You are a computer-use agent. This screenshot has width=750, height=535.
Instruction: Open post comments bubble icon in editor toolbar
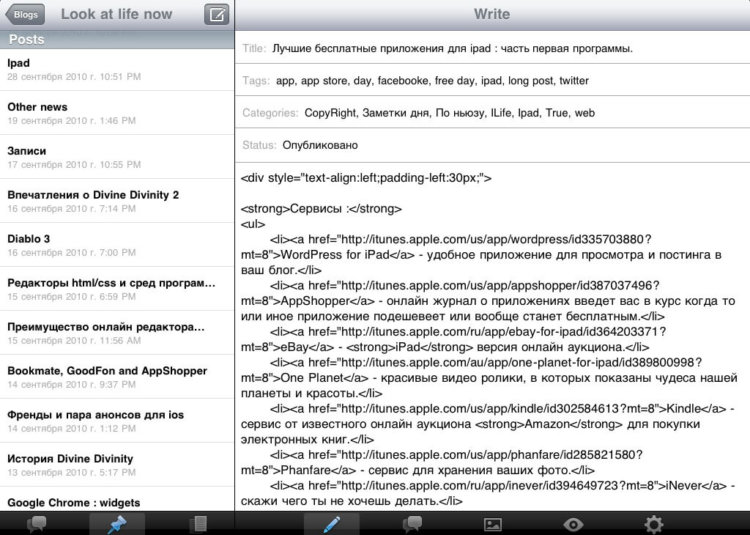[412, 524]
